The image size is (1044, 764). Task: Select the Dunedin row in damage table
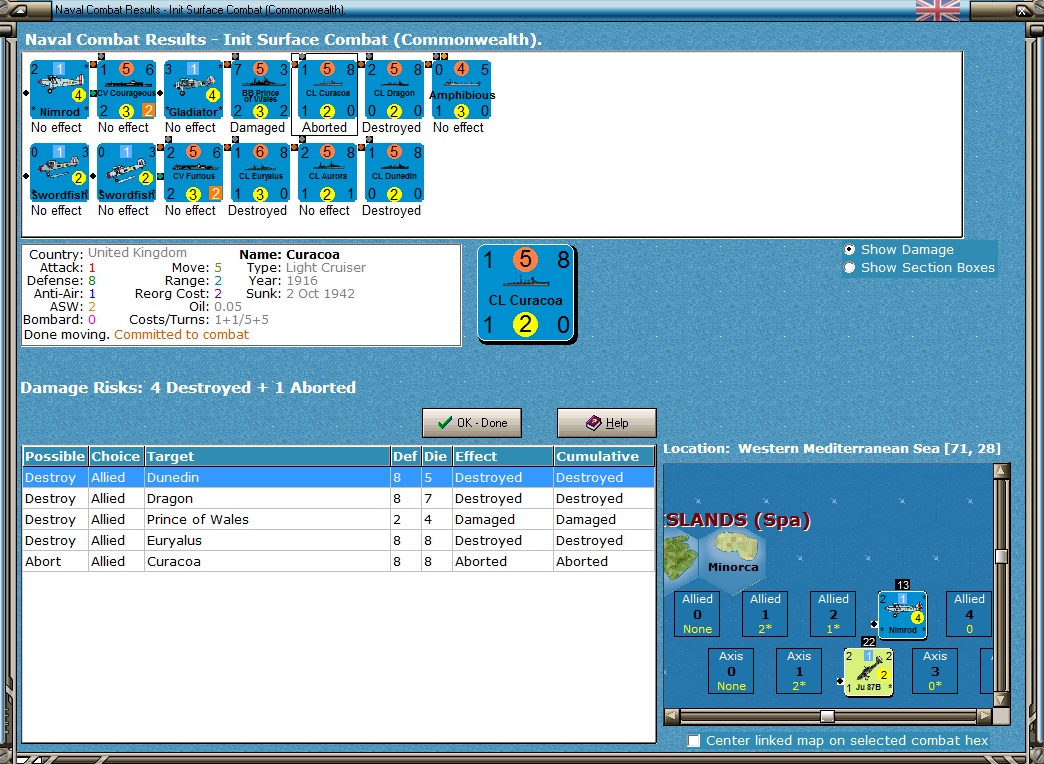pyautogui.click(x=339, y=478)
